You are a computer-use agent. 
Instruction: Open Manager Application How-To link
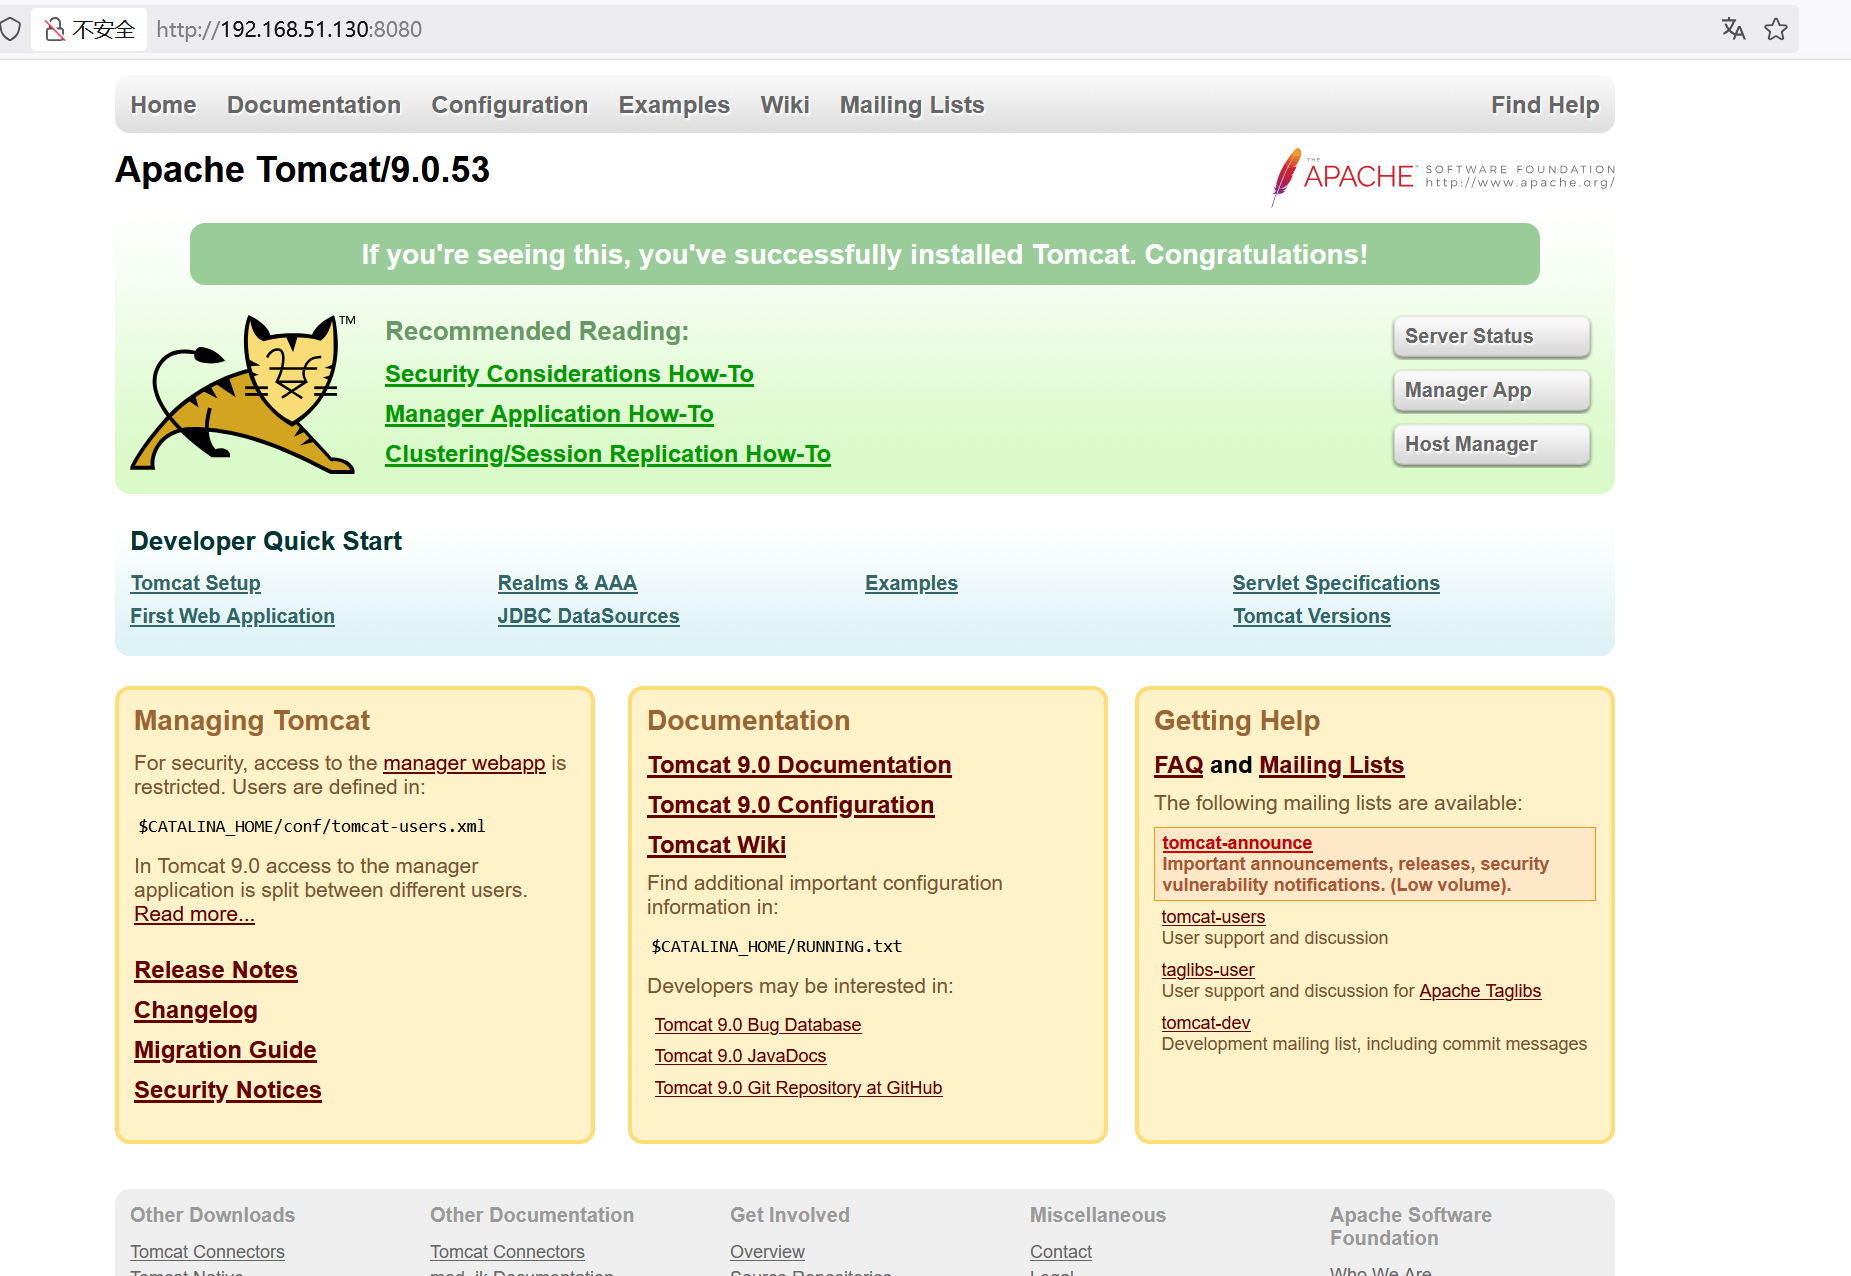[549, 414]
